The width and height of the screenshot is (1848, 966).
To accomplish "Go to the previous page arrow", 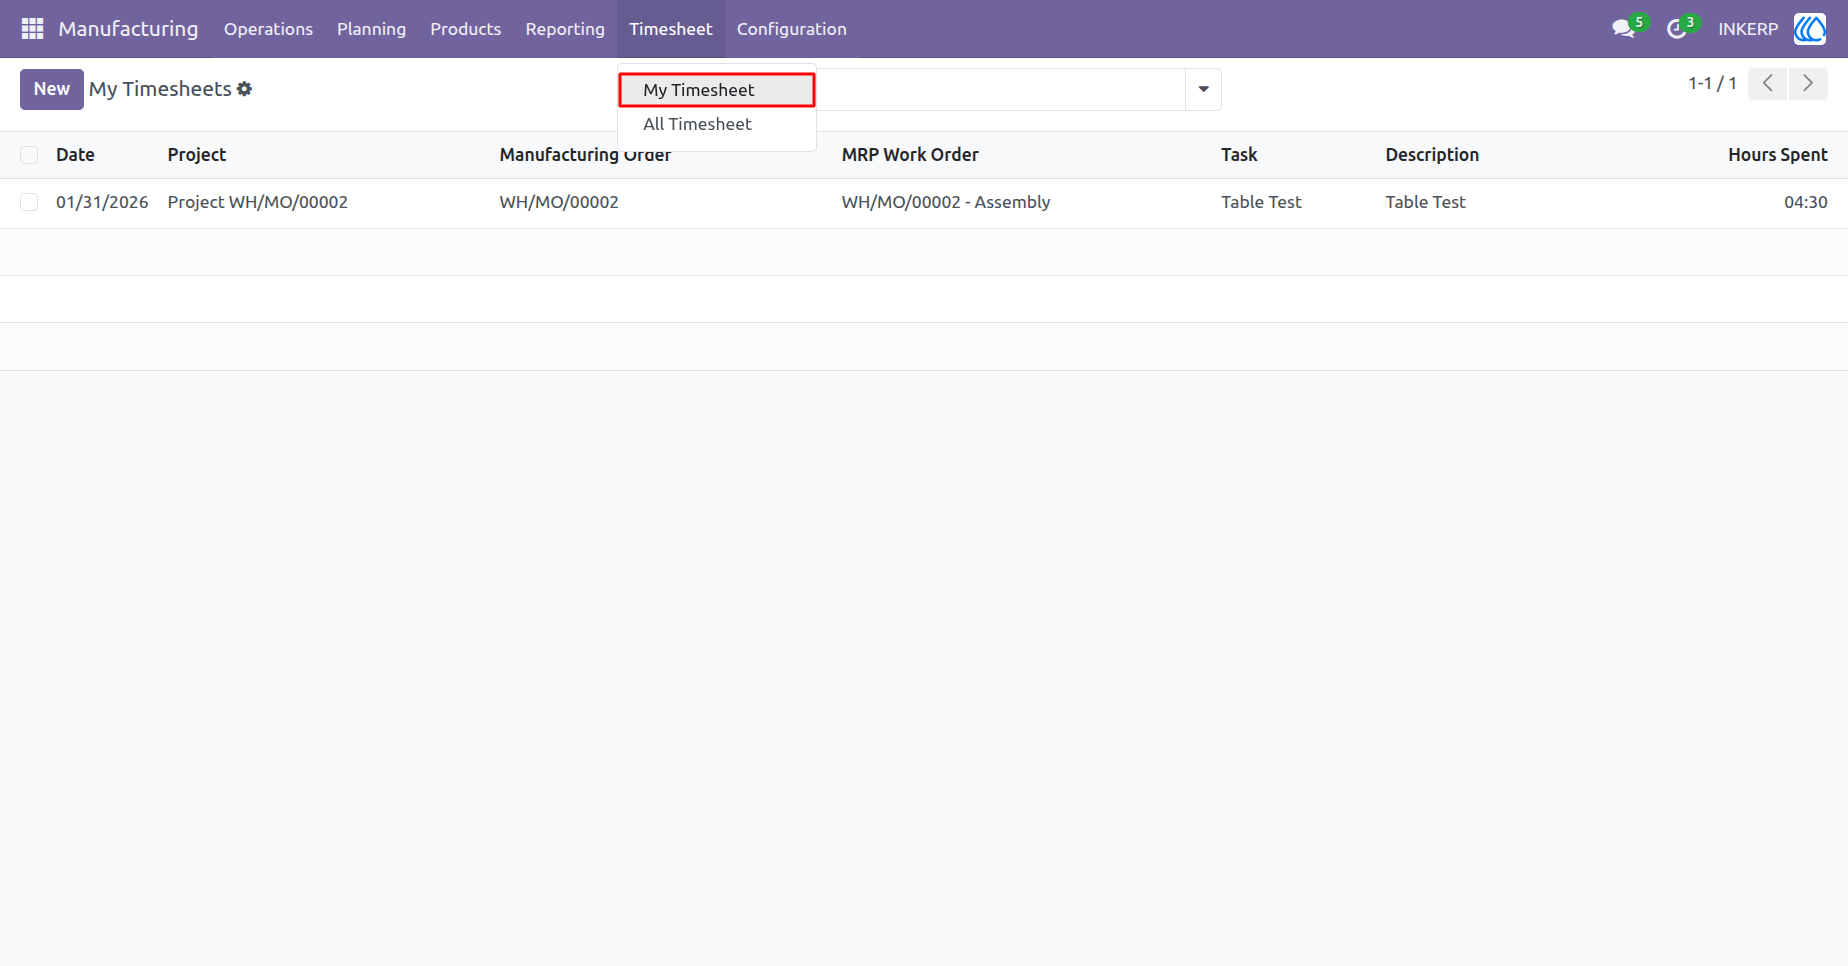I will [x=1767, y=84].
